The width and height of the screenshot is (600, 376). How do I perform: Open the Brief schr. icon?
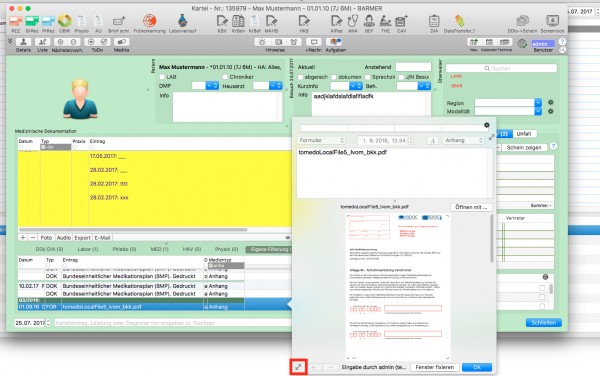point(119,21)
